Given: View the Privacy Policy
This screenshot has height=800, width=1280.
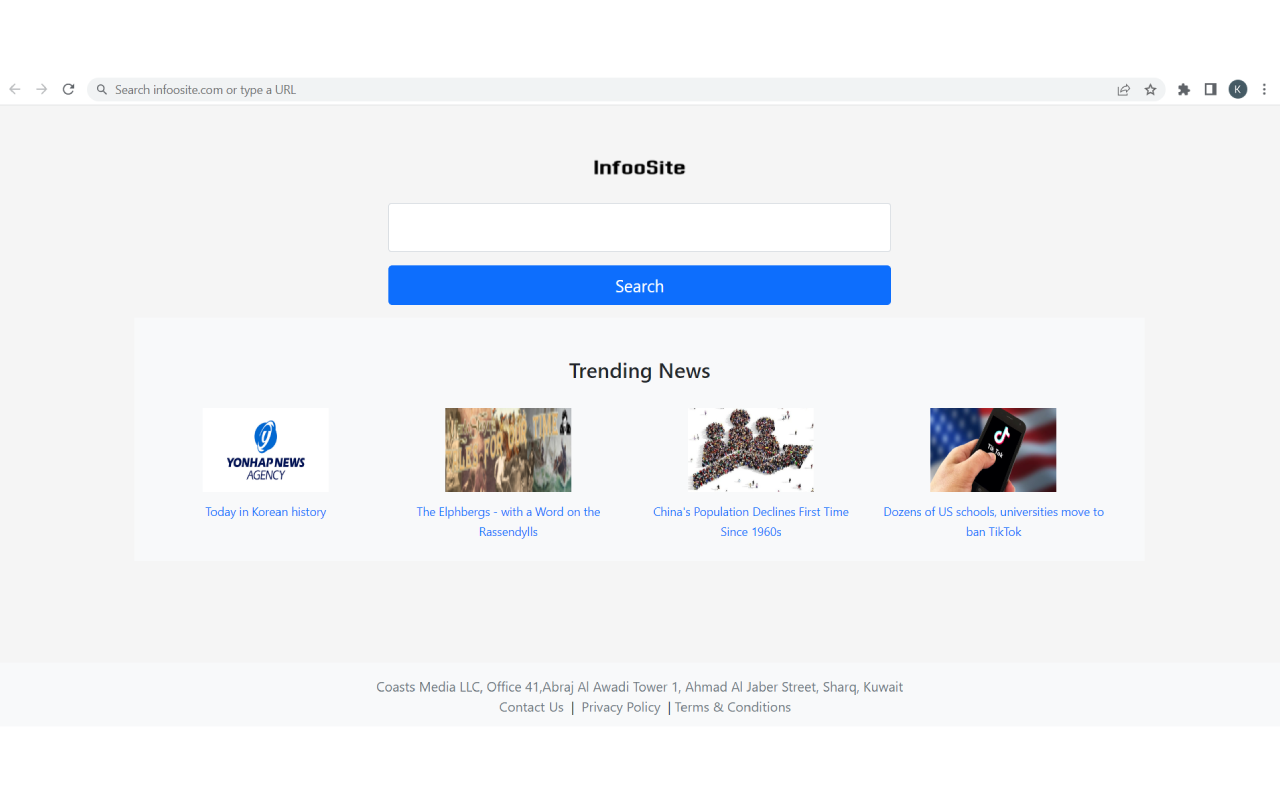Looking at the screenshot, I should point(620,707).
